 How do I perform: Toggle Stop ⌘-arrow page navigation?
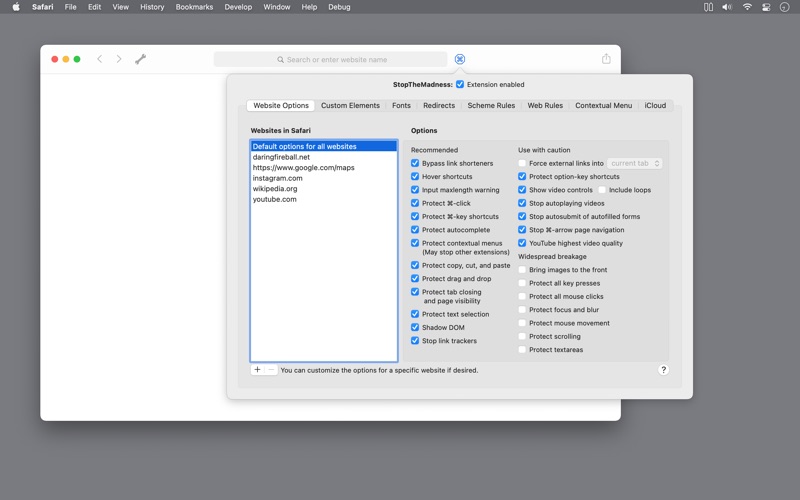[522, 230]
